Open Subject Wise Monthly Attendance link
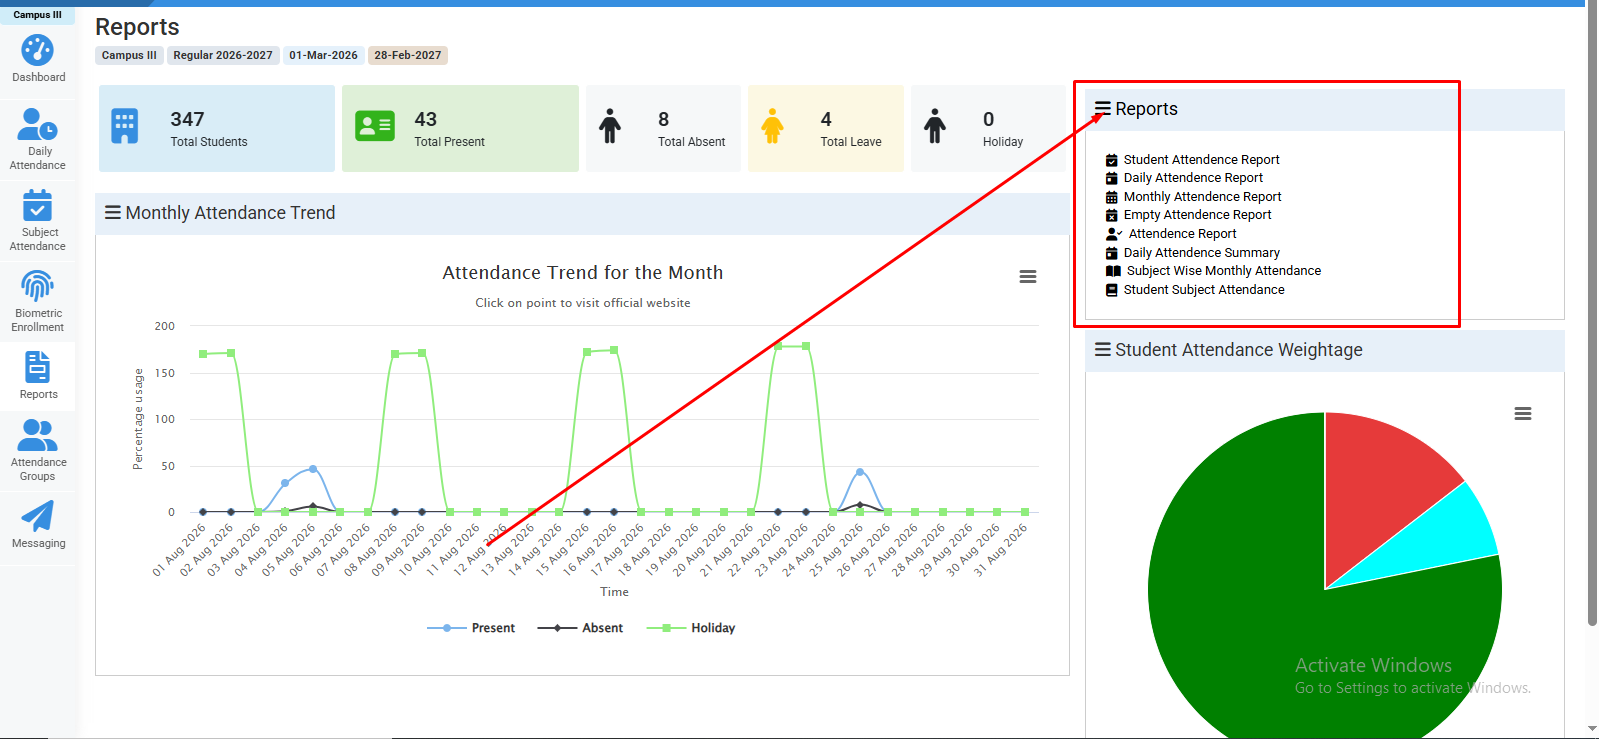 (1223, 271)
